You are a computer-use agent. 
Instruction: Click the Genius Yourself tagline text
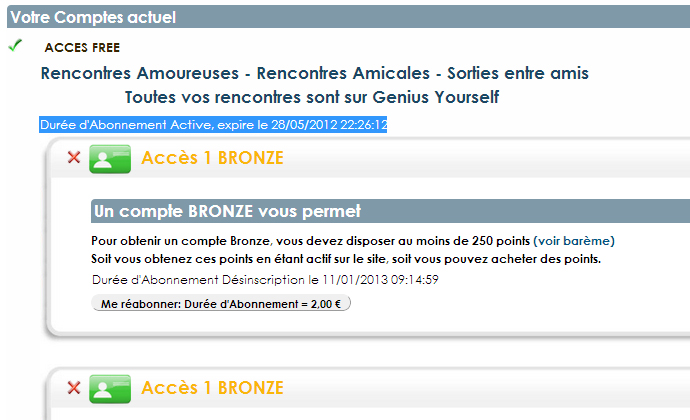point(312,97)
